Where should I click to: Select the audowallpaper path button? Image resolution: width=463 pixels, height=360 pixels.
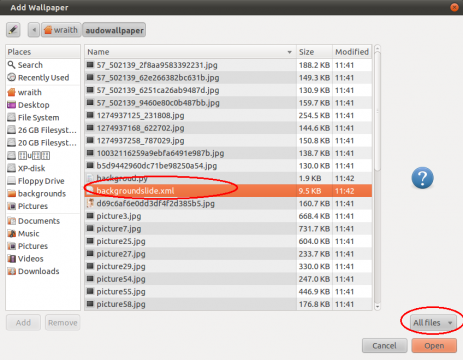pos(114,30)
